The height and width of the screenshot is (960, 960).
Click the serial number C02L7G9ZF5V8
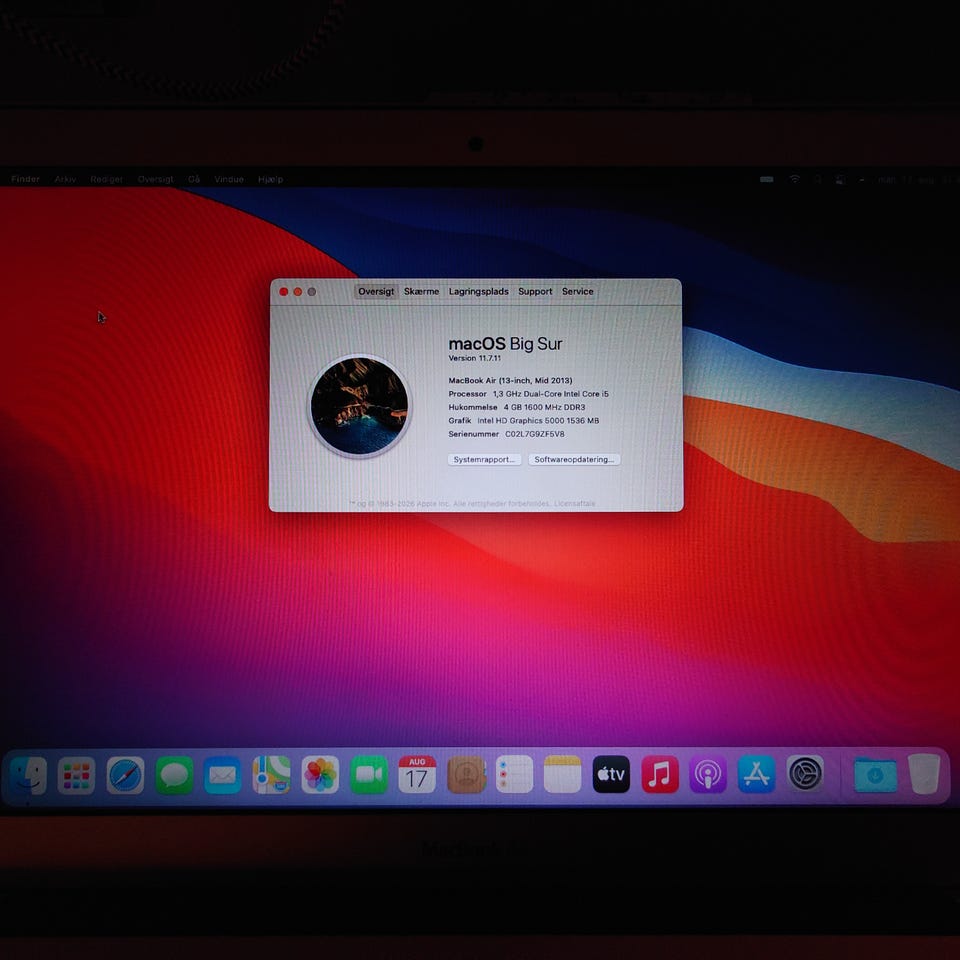click(534, 434)
